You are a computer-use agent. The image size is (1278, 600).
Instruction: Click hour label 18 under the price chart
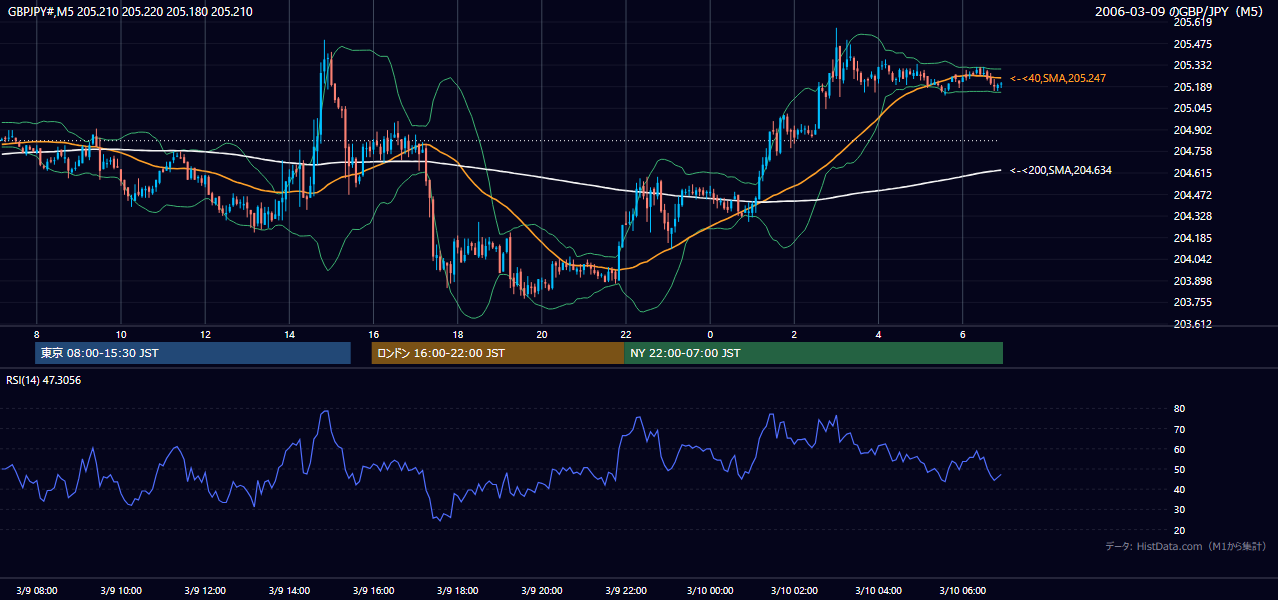point(457,334)
